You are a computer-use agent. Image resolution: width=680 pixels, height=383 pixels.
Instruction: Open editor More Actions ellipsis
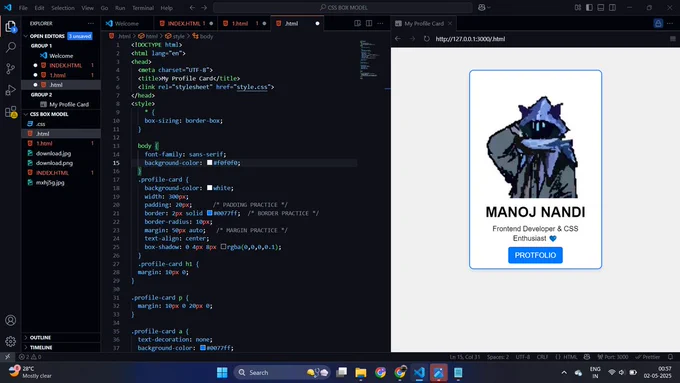[380, 23]
